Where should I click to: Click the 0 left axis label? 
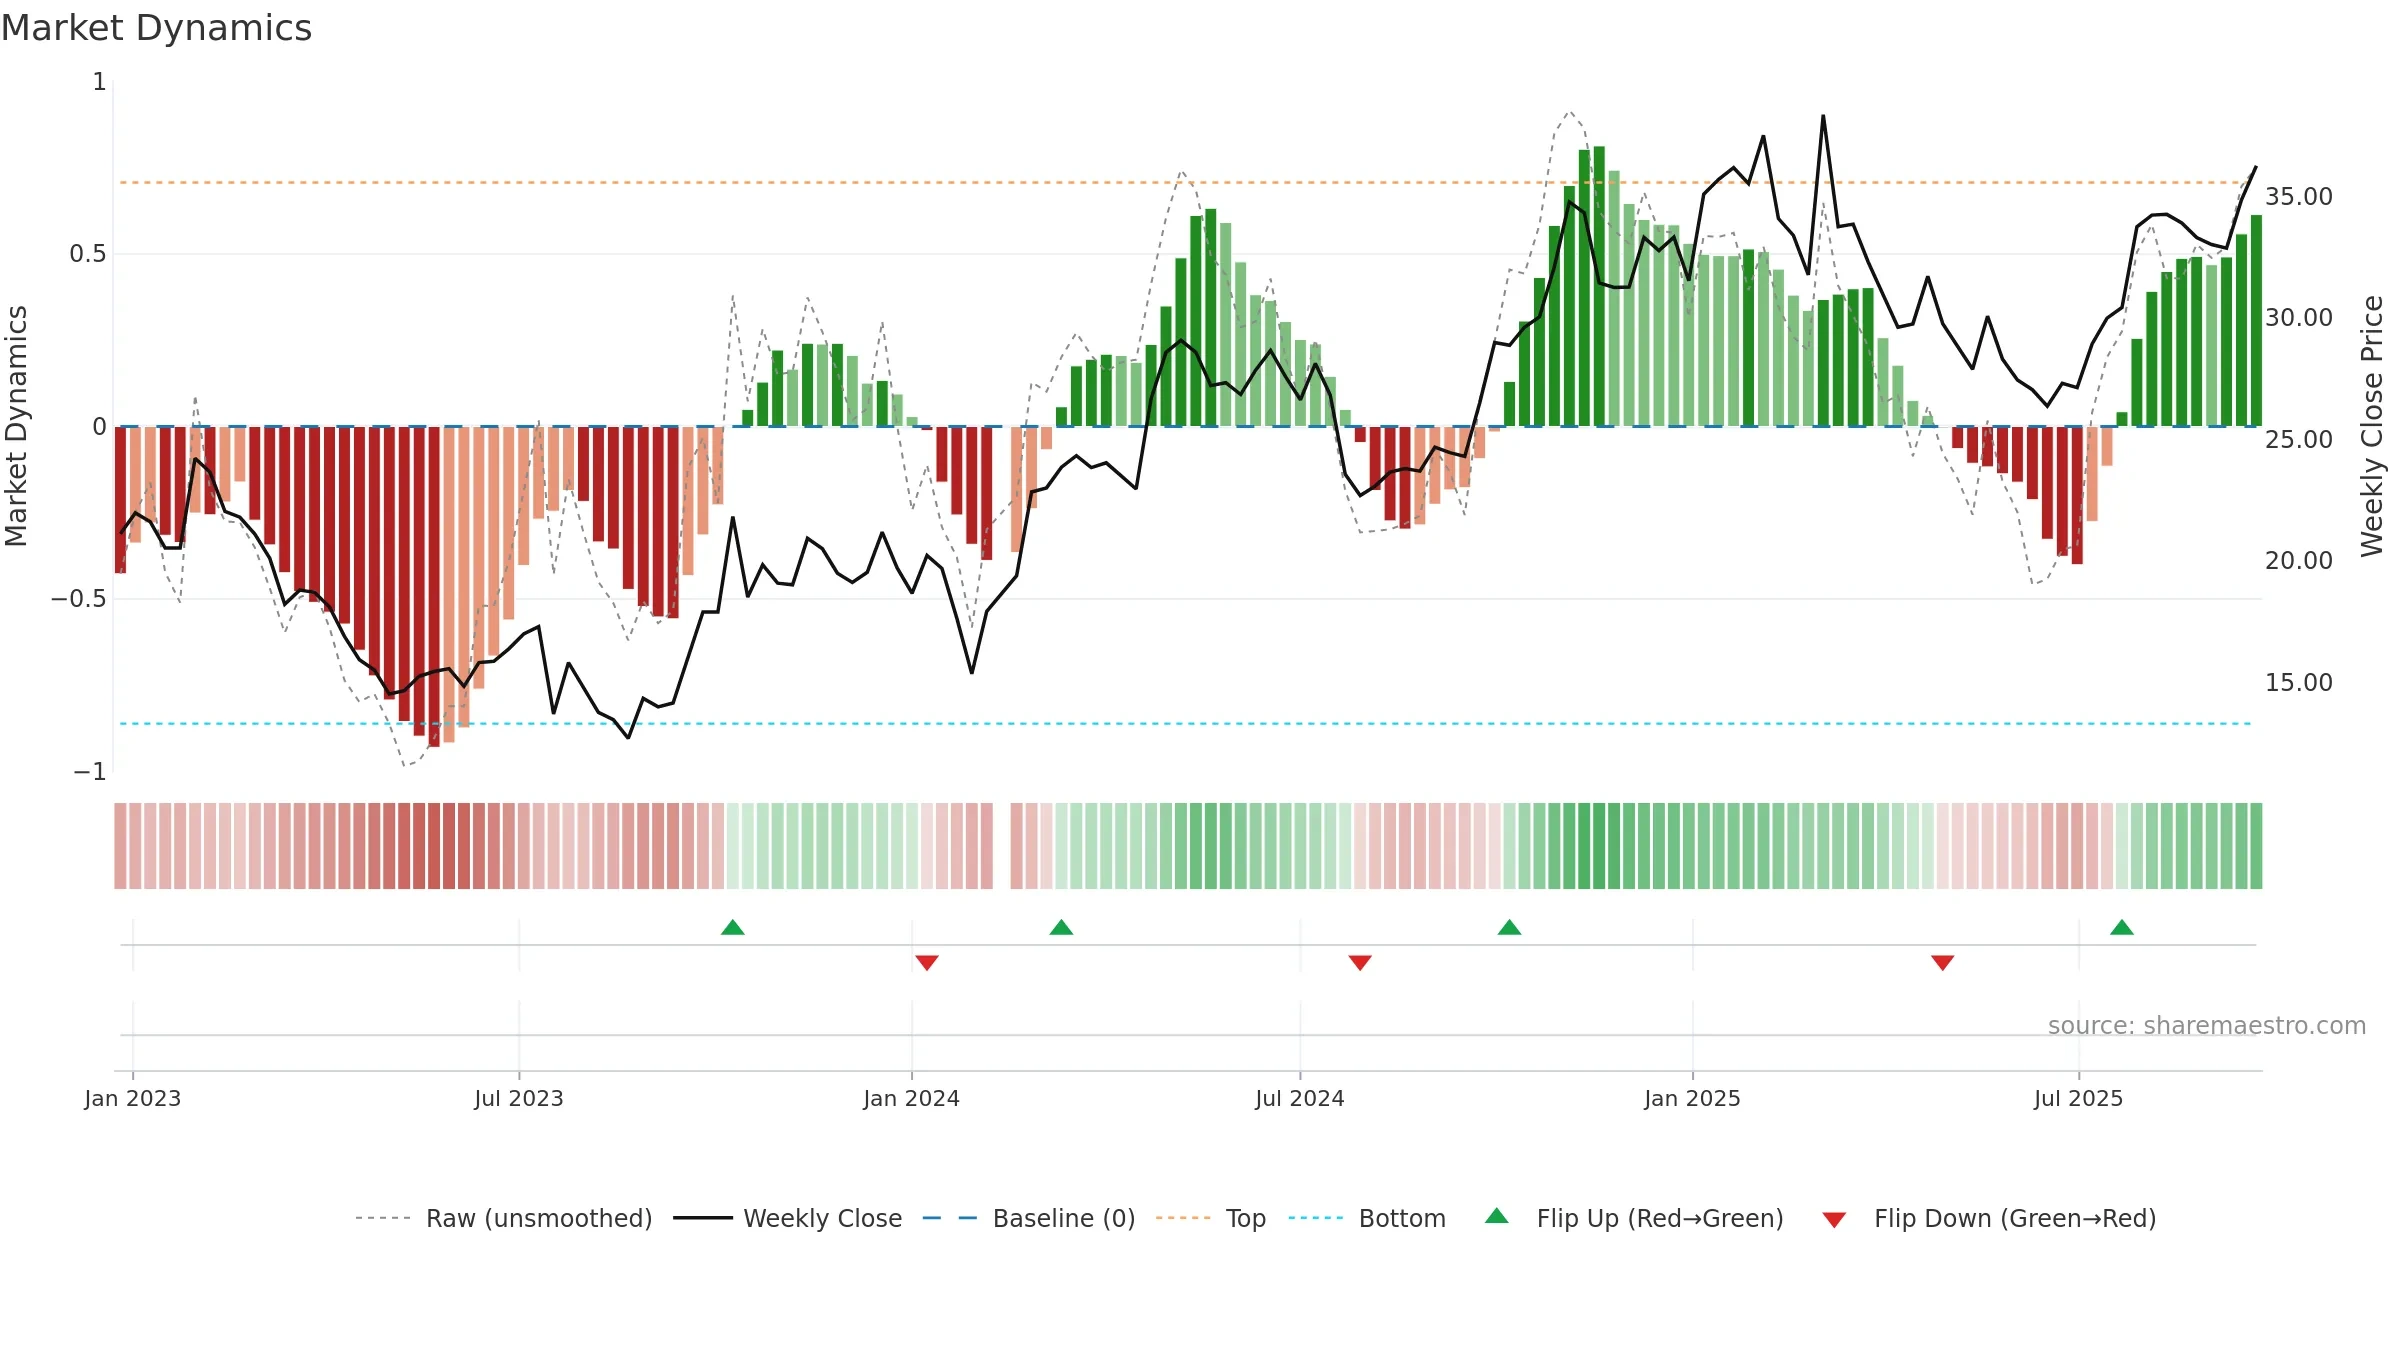pyautogui.click(x=100, y=426)
